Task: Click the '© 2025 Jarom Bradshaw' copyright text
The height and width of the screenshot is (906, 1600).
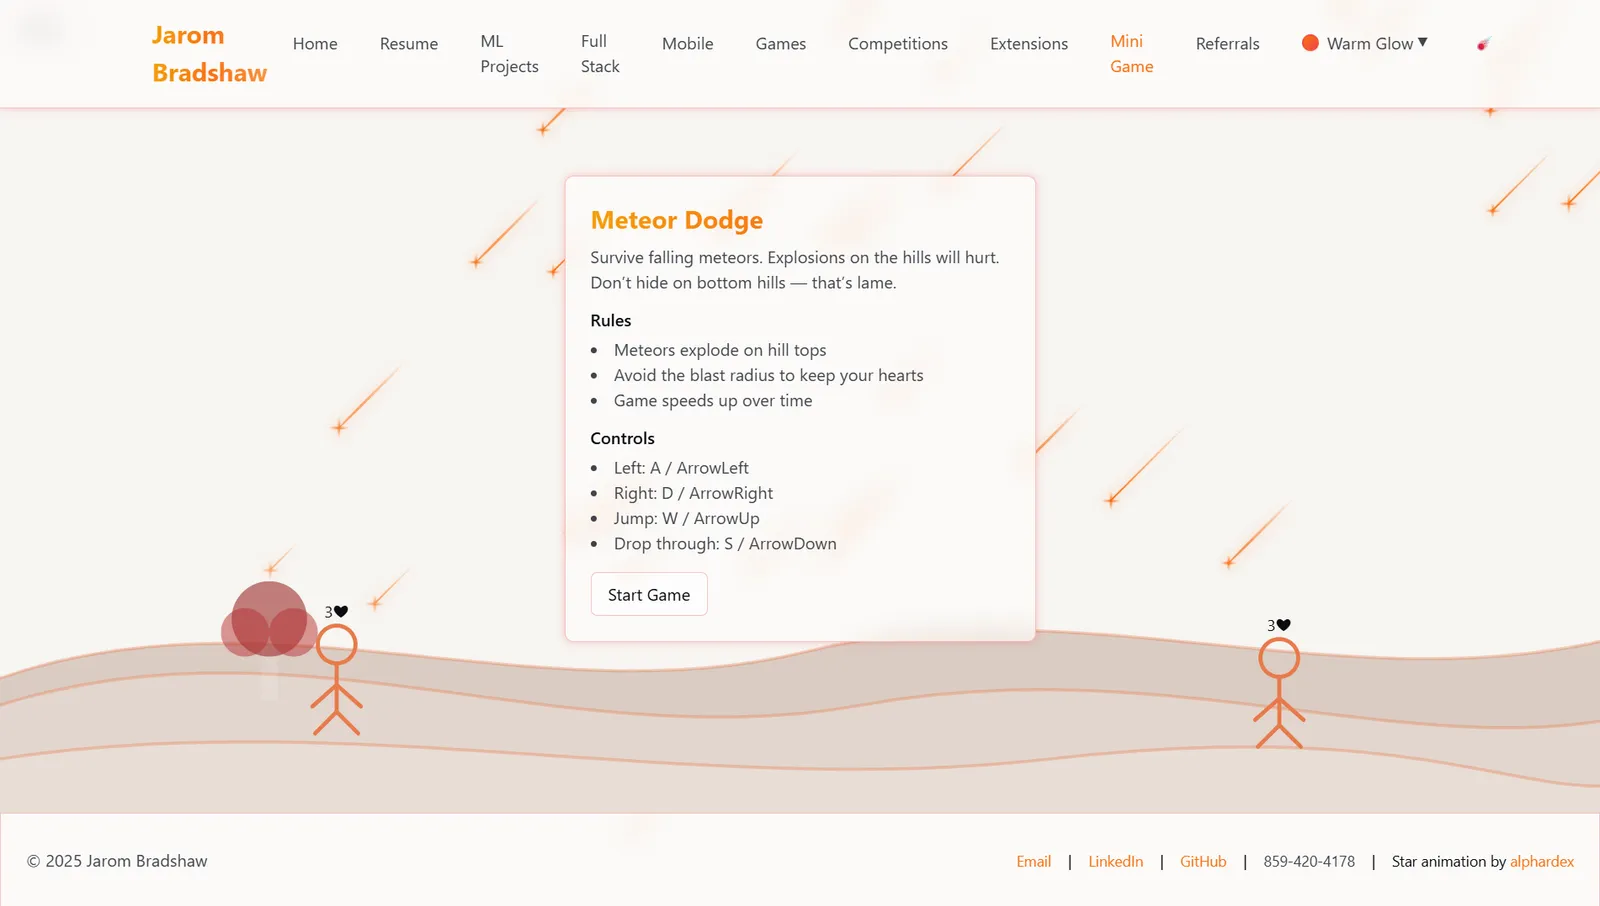Action: tap(117, 861)
